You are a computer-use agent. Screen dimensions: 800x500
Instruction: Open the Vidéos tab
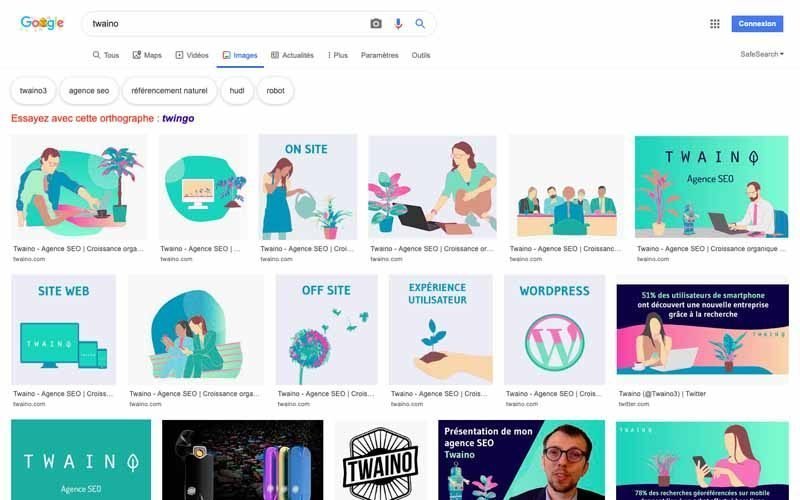click(192, 55)
